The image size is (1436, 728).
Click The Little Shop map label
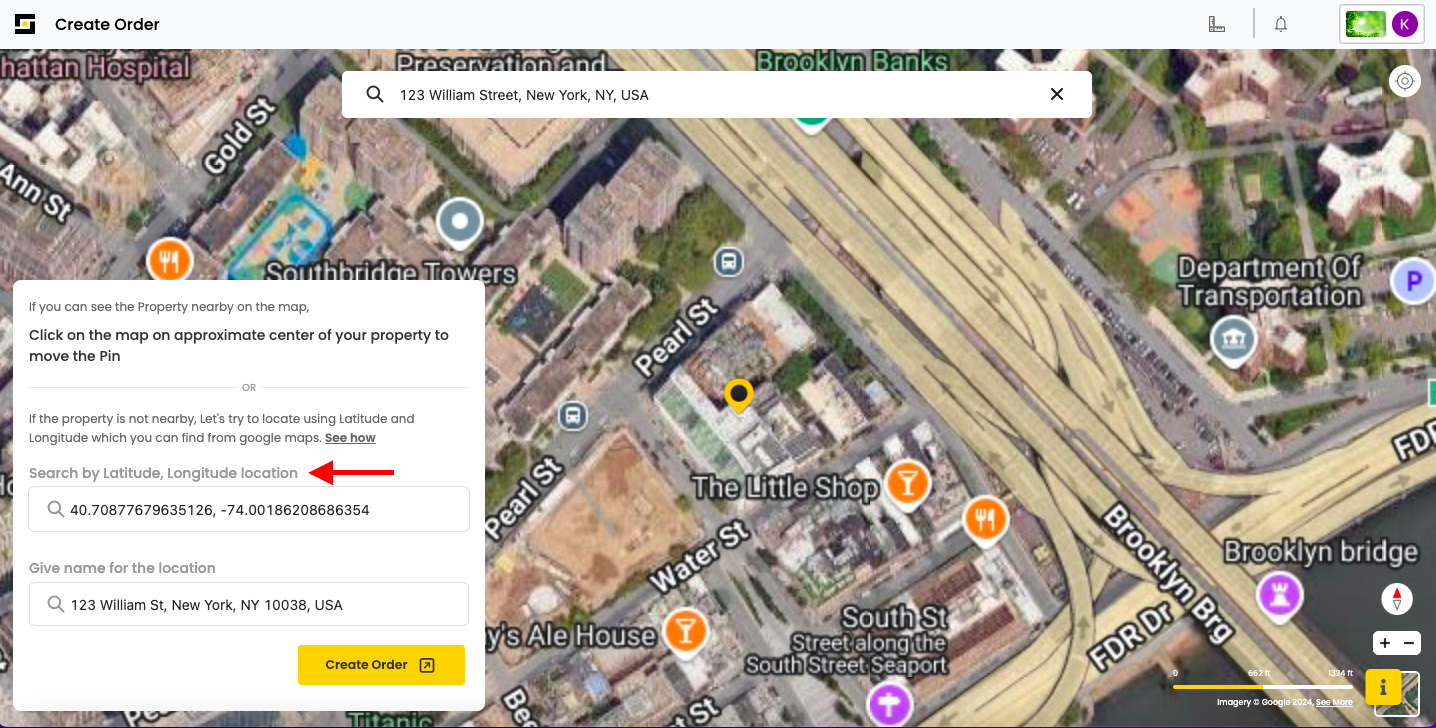click(785, 487)
